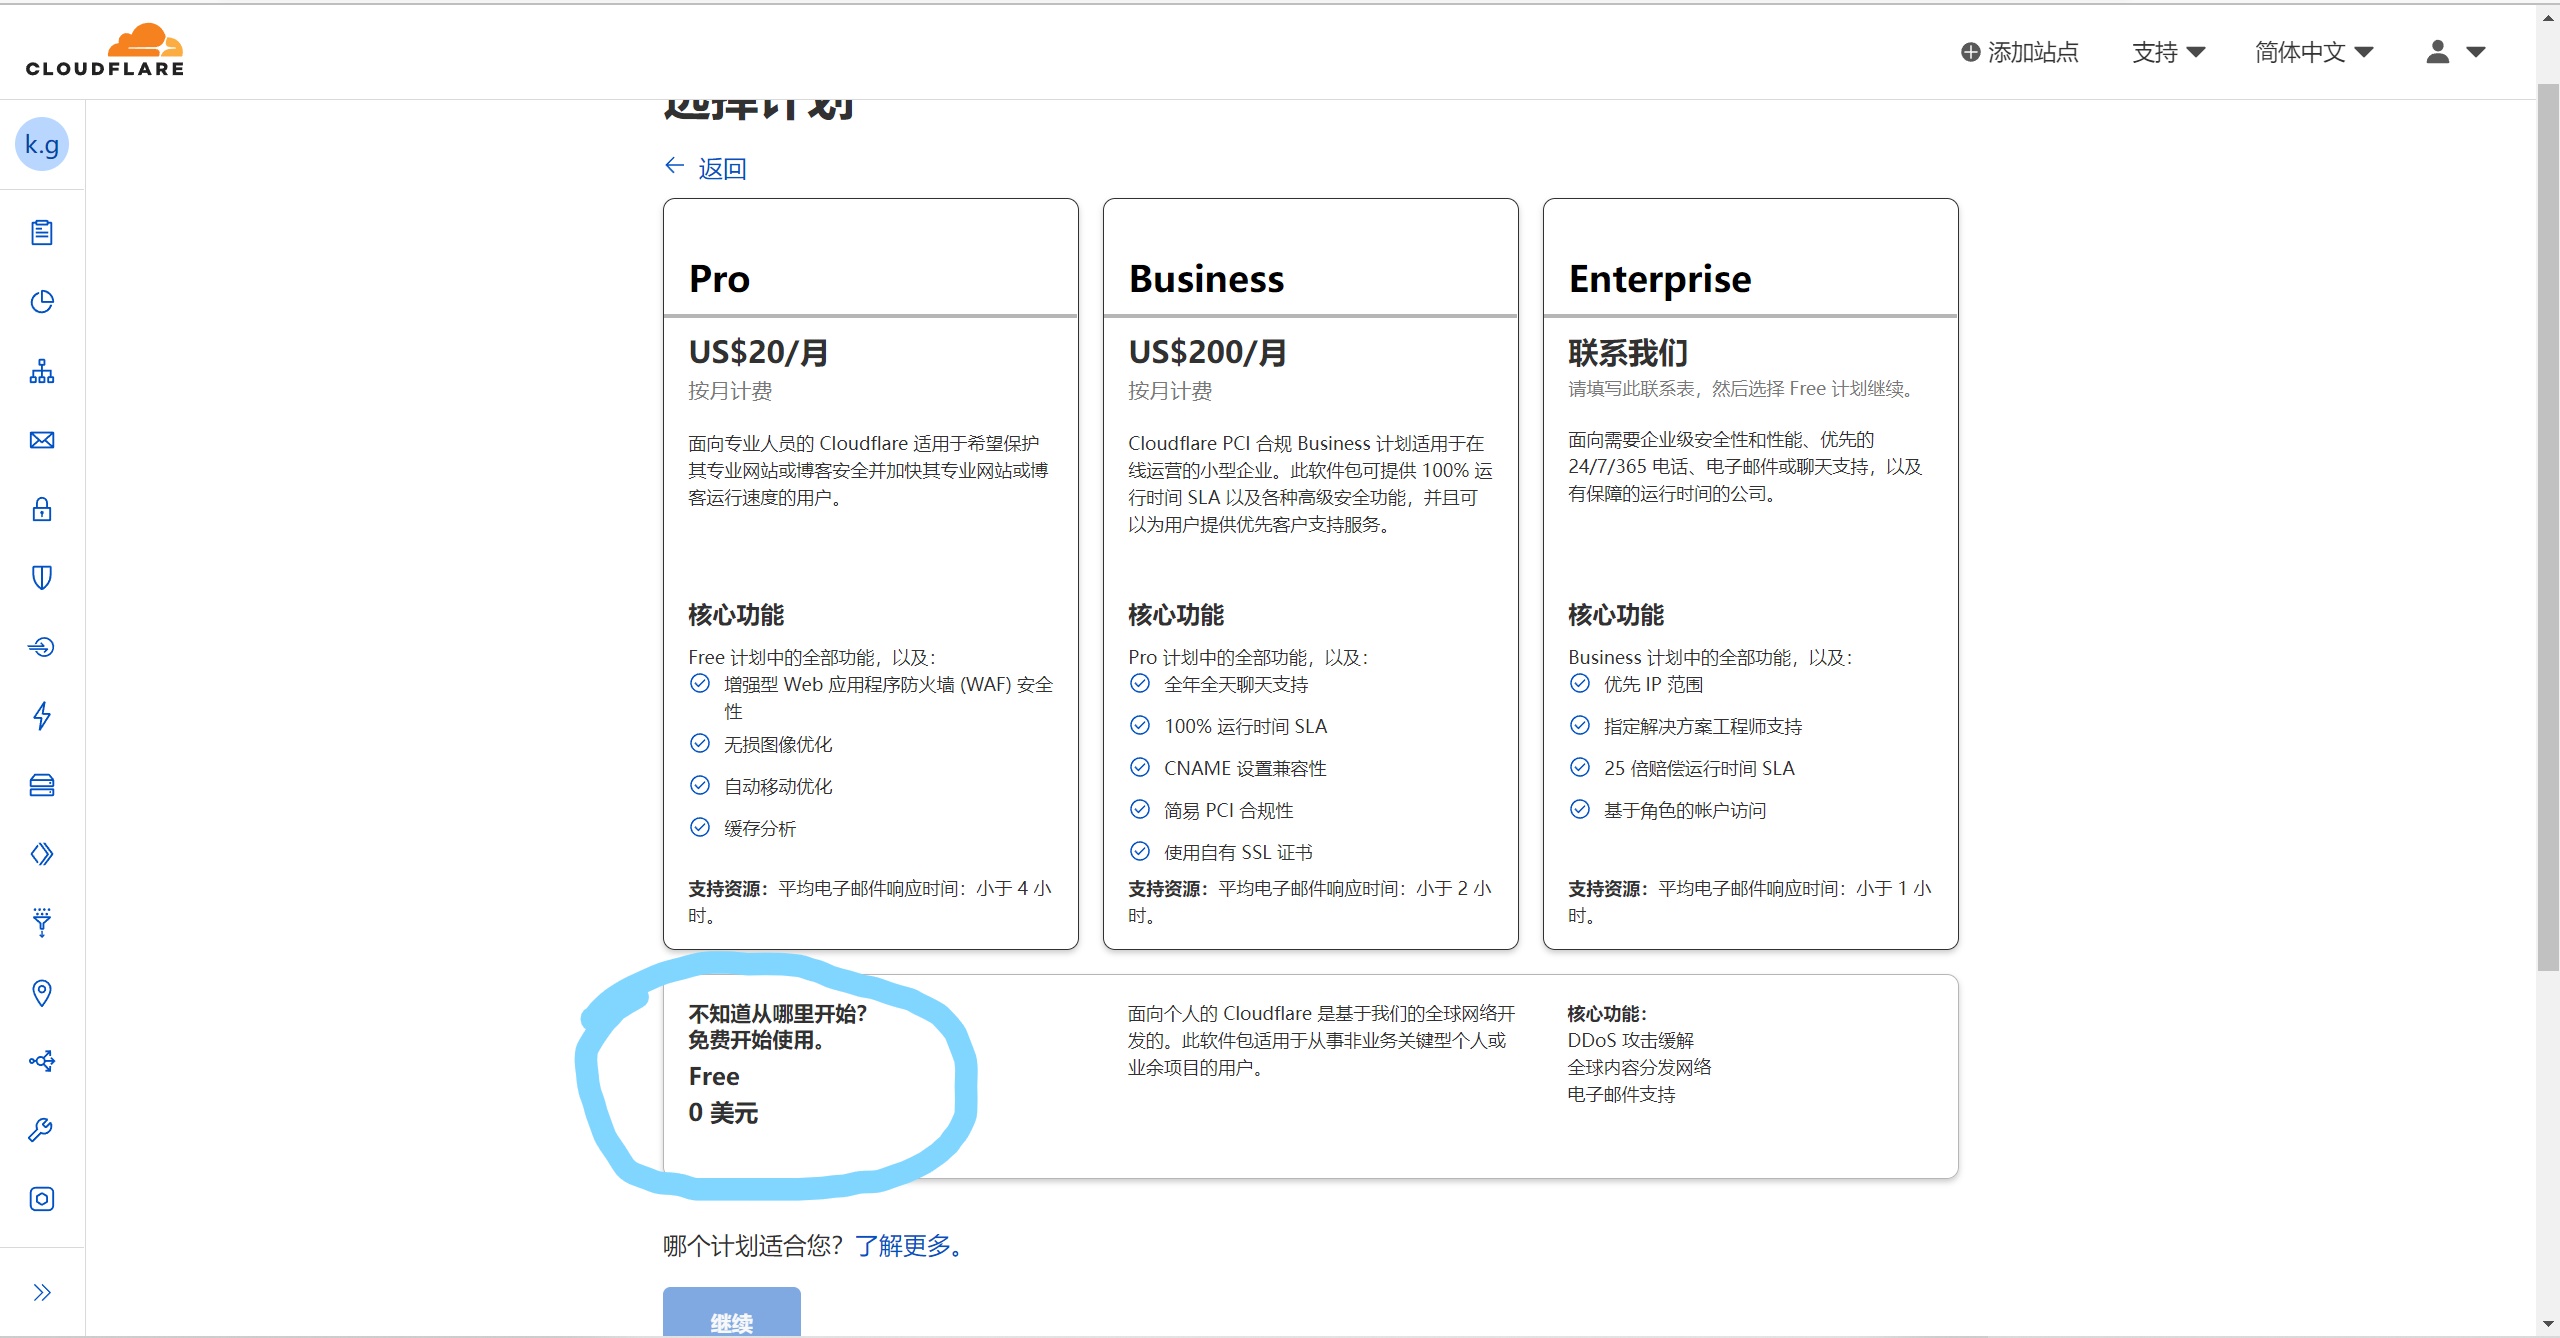Select the Security shield icon
2560x1338 pixels.
coord(42,577)
